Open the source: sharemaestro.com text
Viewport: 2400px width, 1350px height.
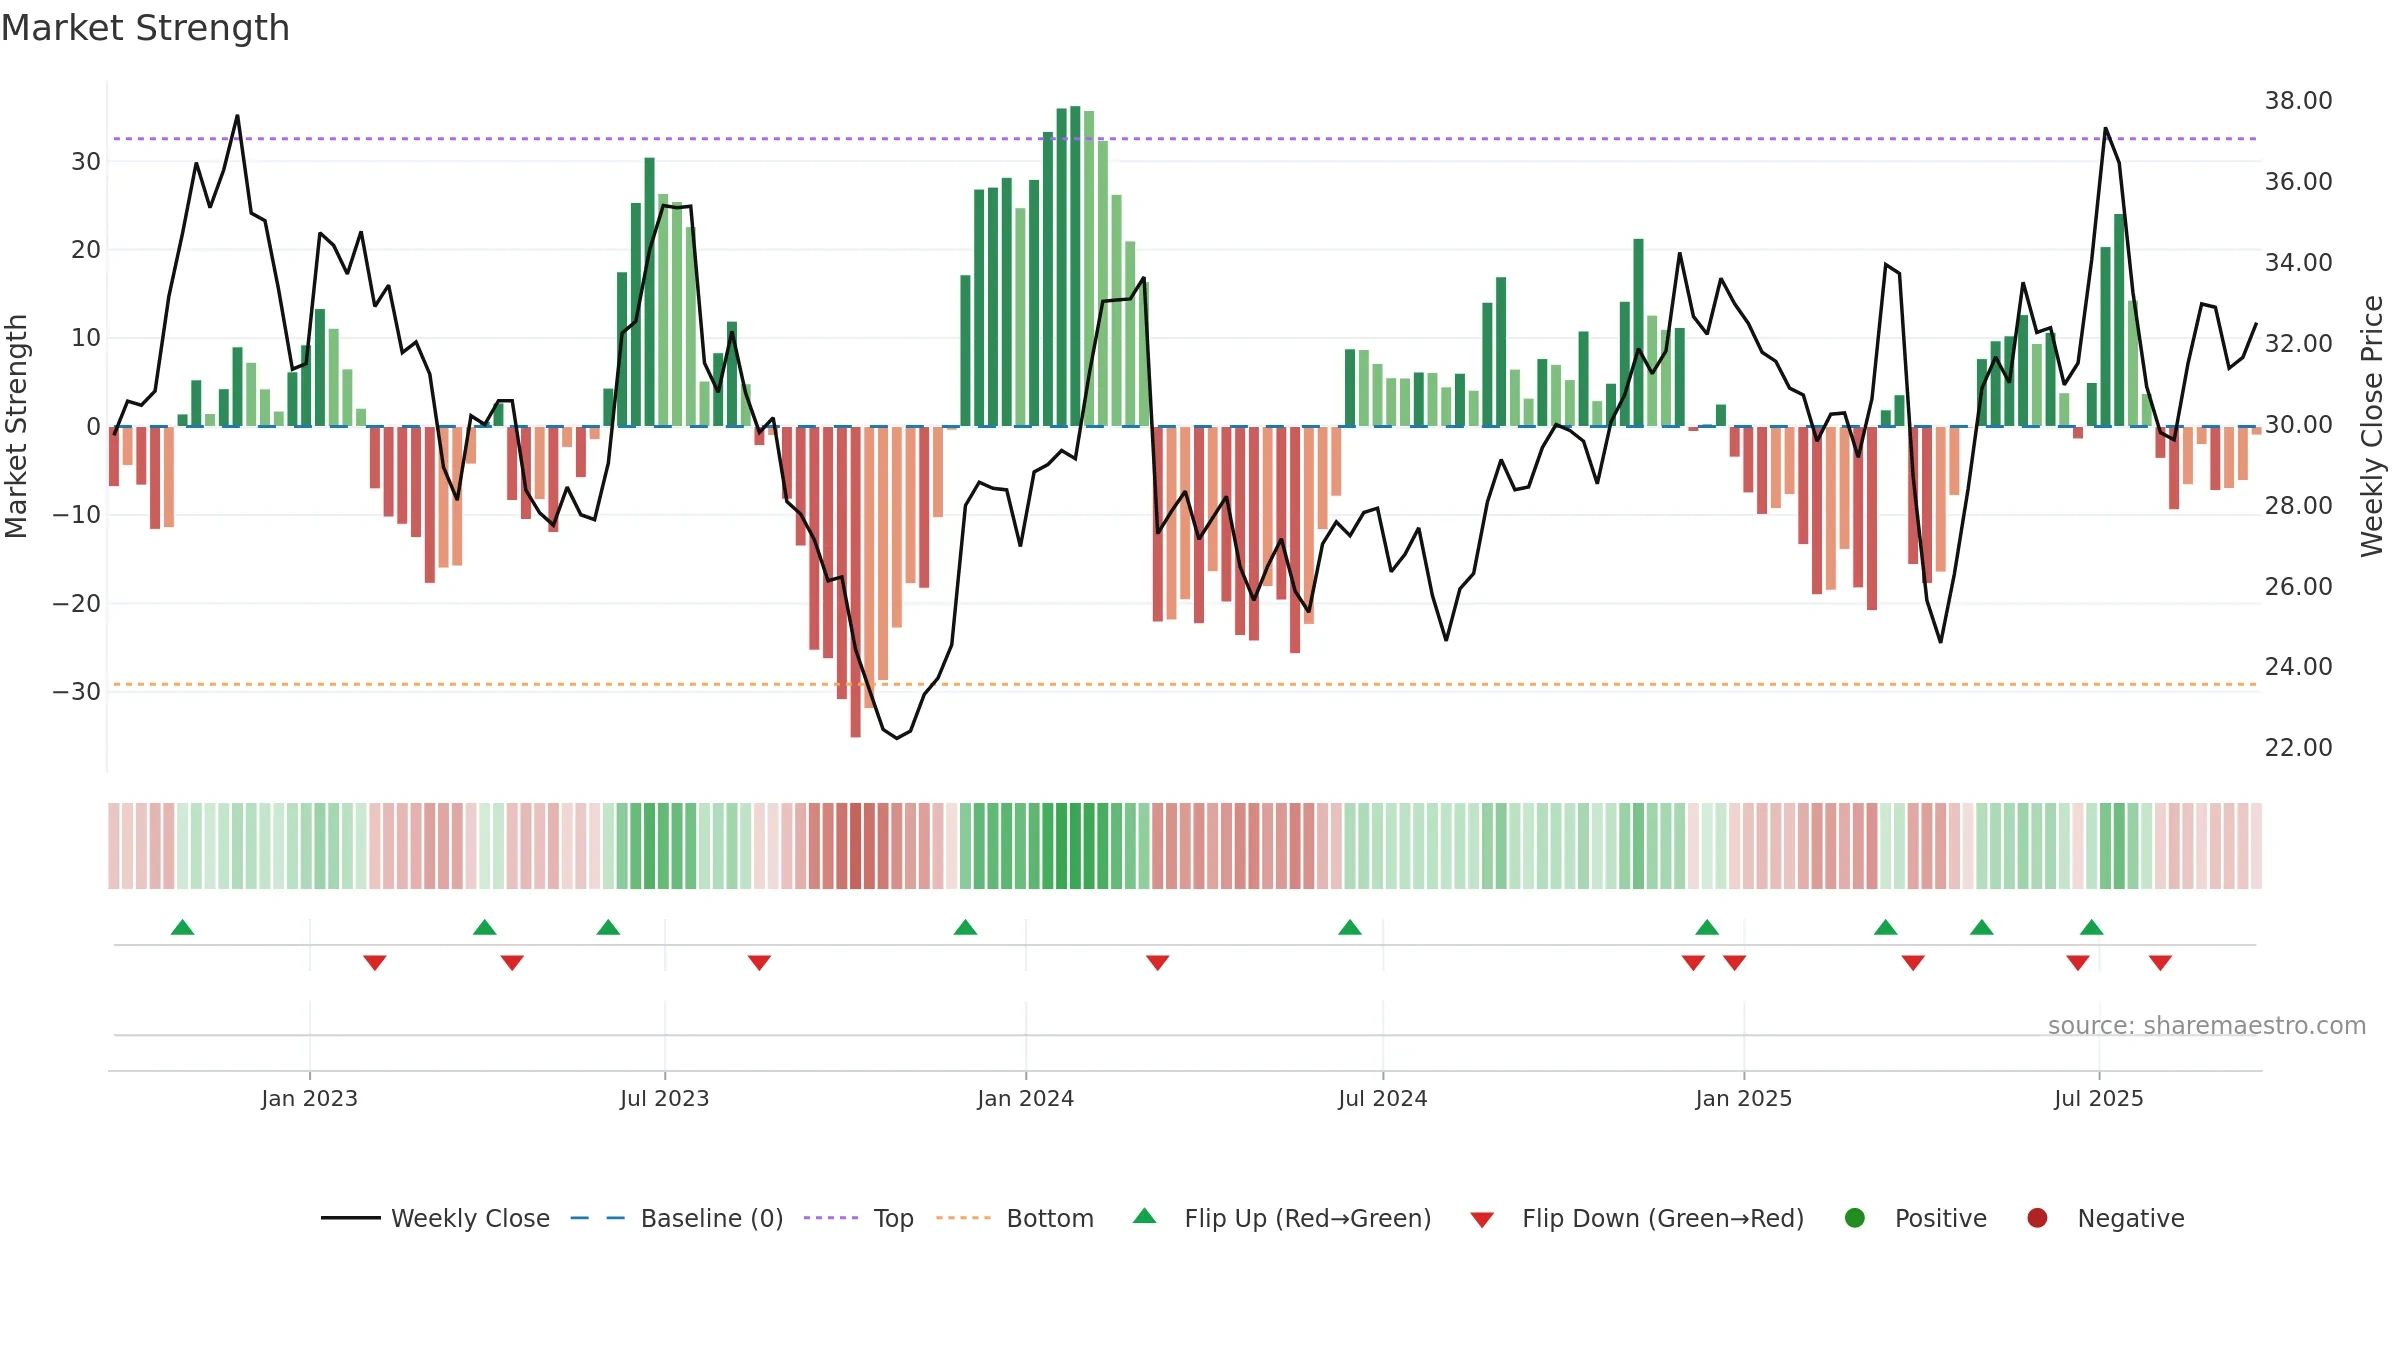2207,1025
